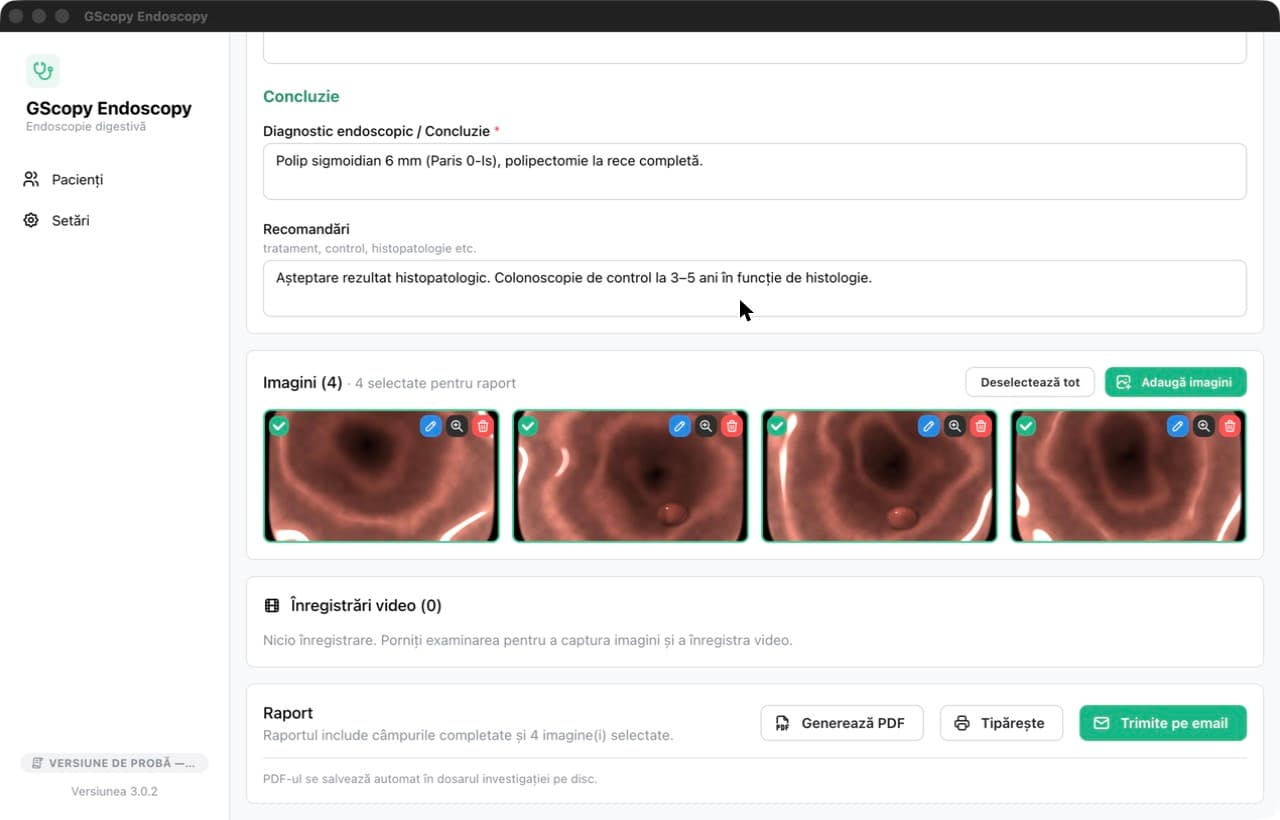The width and height of the screenshot is (1280, 820).
Task: Uncheck the first image selection checkmark
Action: [x=279, y=426]
